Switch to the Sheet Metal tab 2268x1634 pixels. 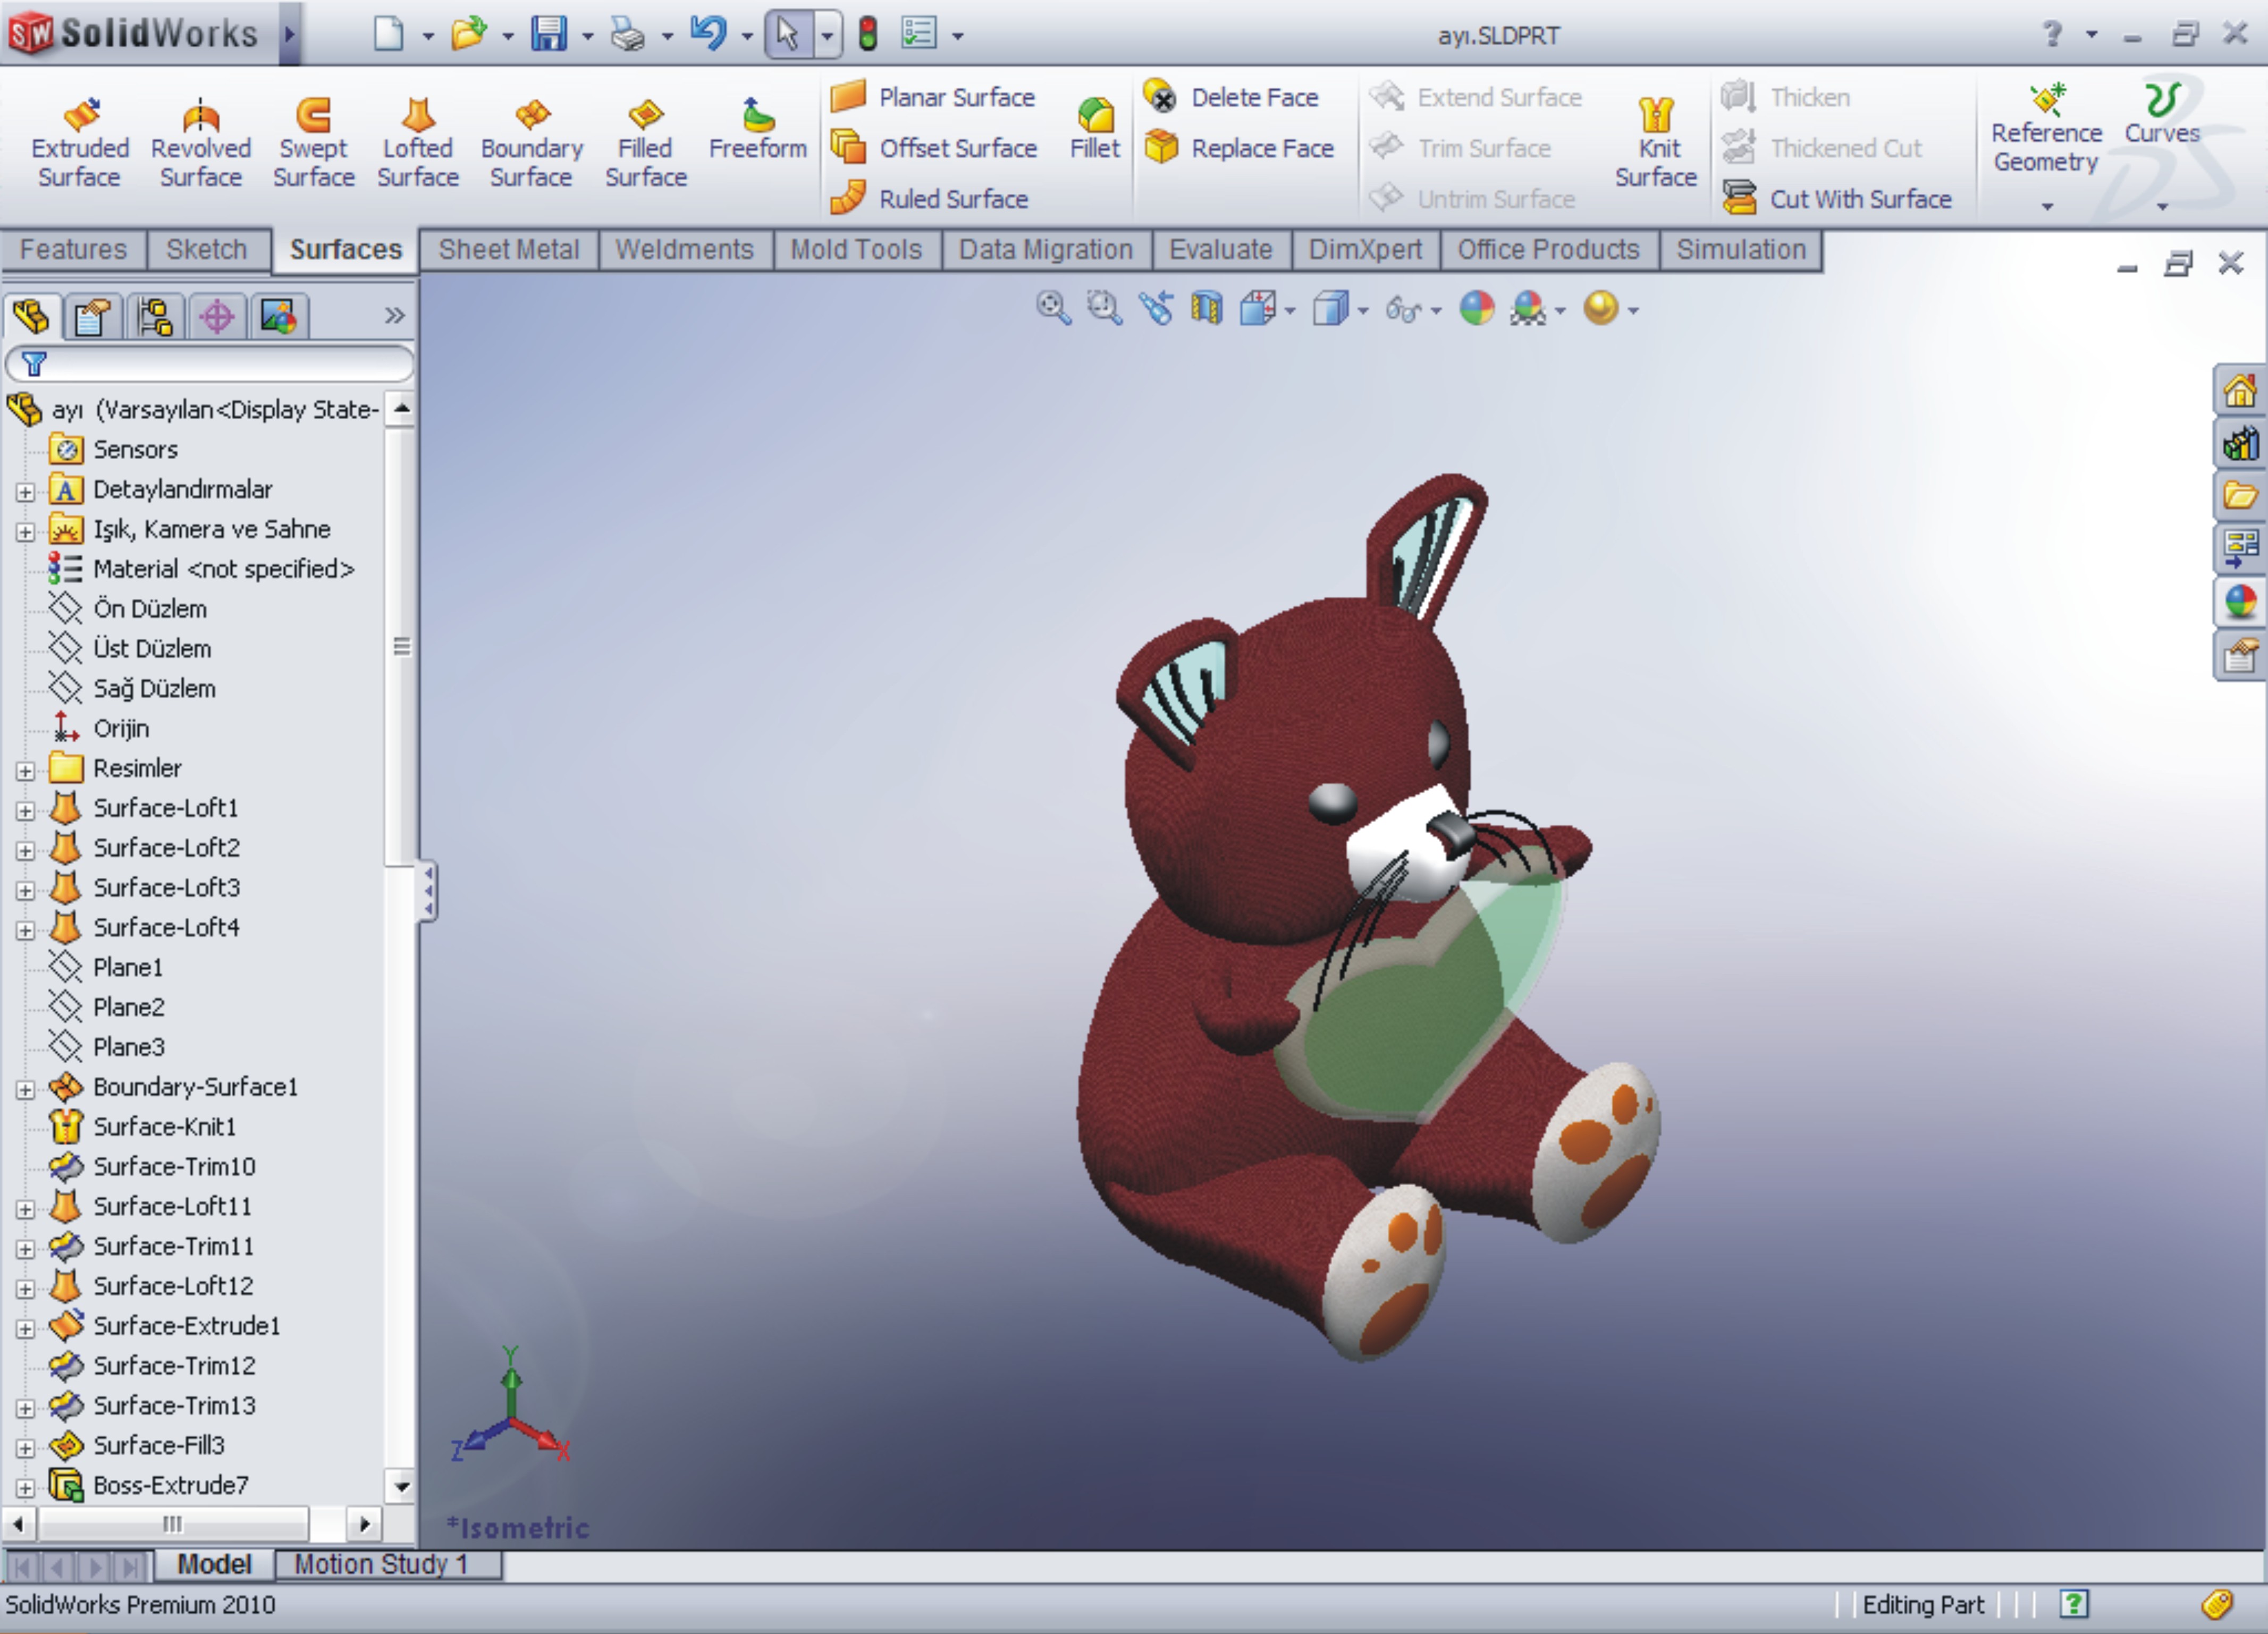[508, 249]
